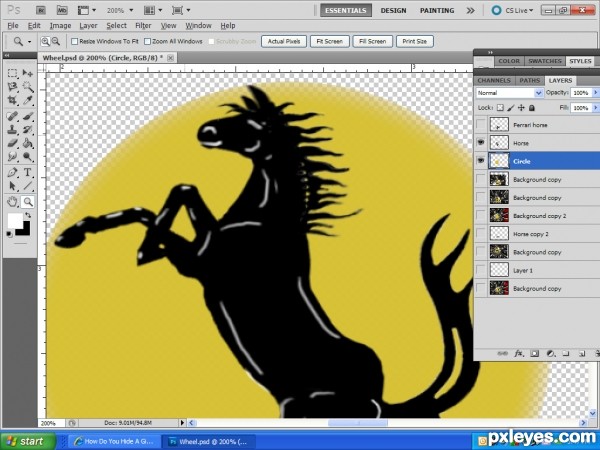Select the Eyedropper tool
Screen dimensions: 600x450
coord(28,101)
